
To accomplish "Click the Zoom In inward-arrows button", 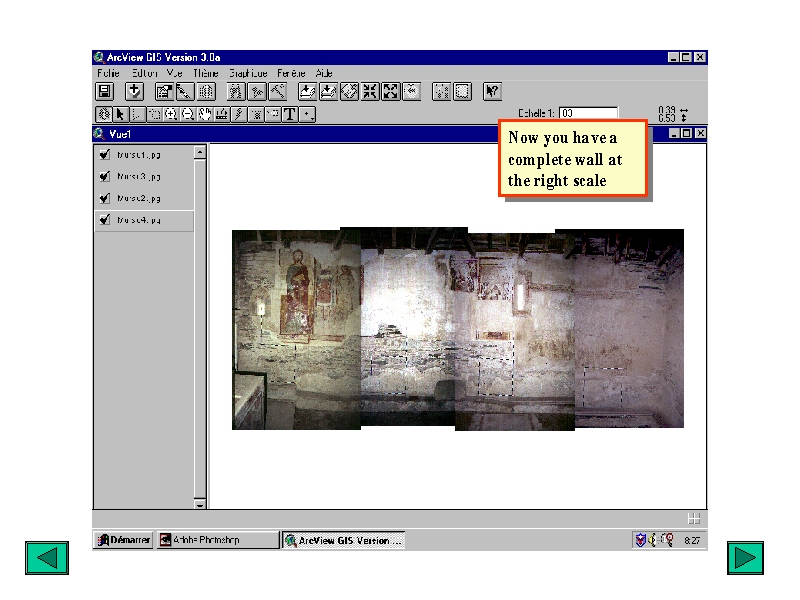I will click(370, 92).
